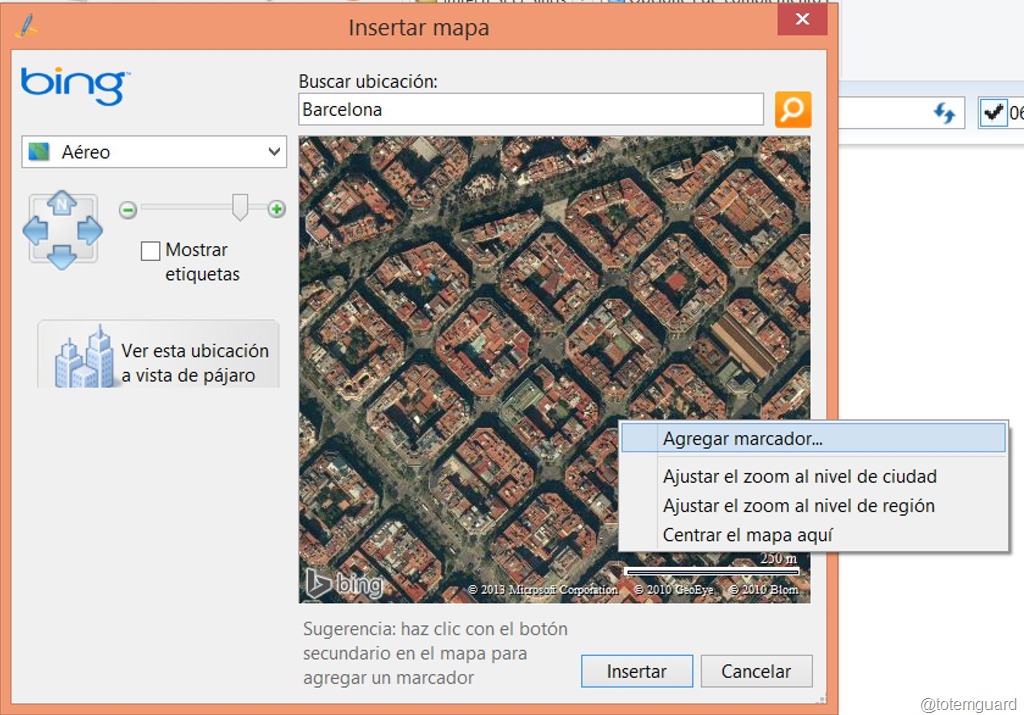Click the Sugerencia hint text below map
Image resolution: width=1024 pixels, height=715 pixels.
[435, 653]
